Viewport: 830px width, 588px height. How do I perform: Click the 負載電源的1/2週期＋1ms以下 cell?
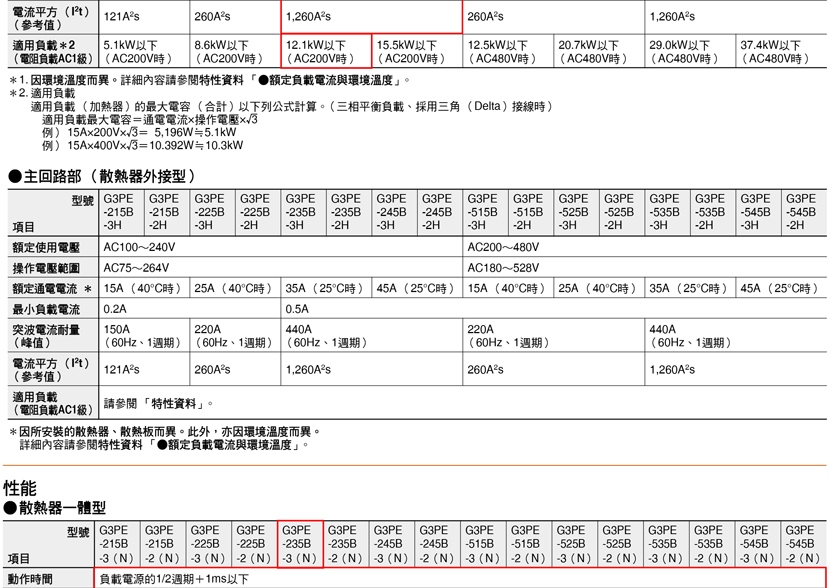click(461, 578)
